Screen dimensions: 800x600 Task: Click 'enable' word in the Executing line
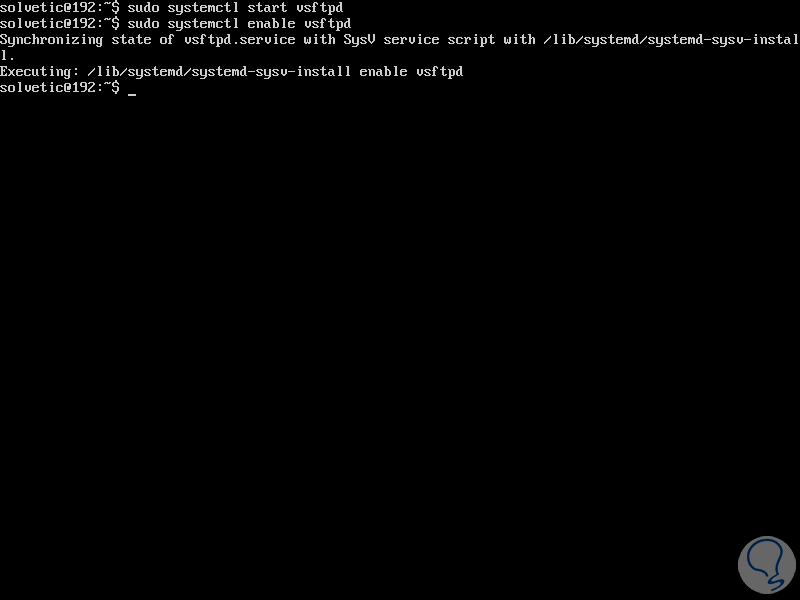tap(383, 71)
